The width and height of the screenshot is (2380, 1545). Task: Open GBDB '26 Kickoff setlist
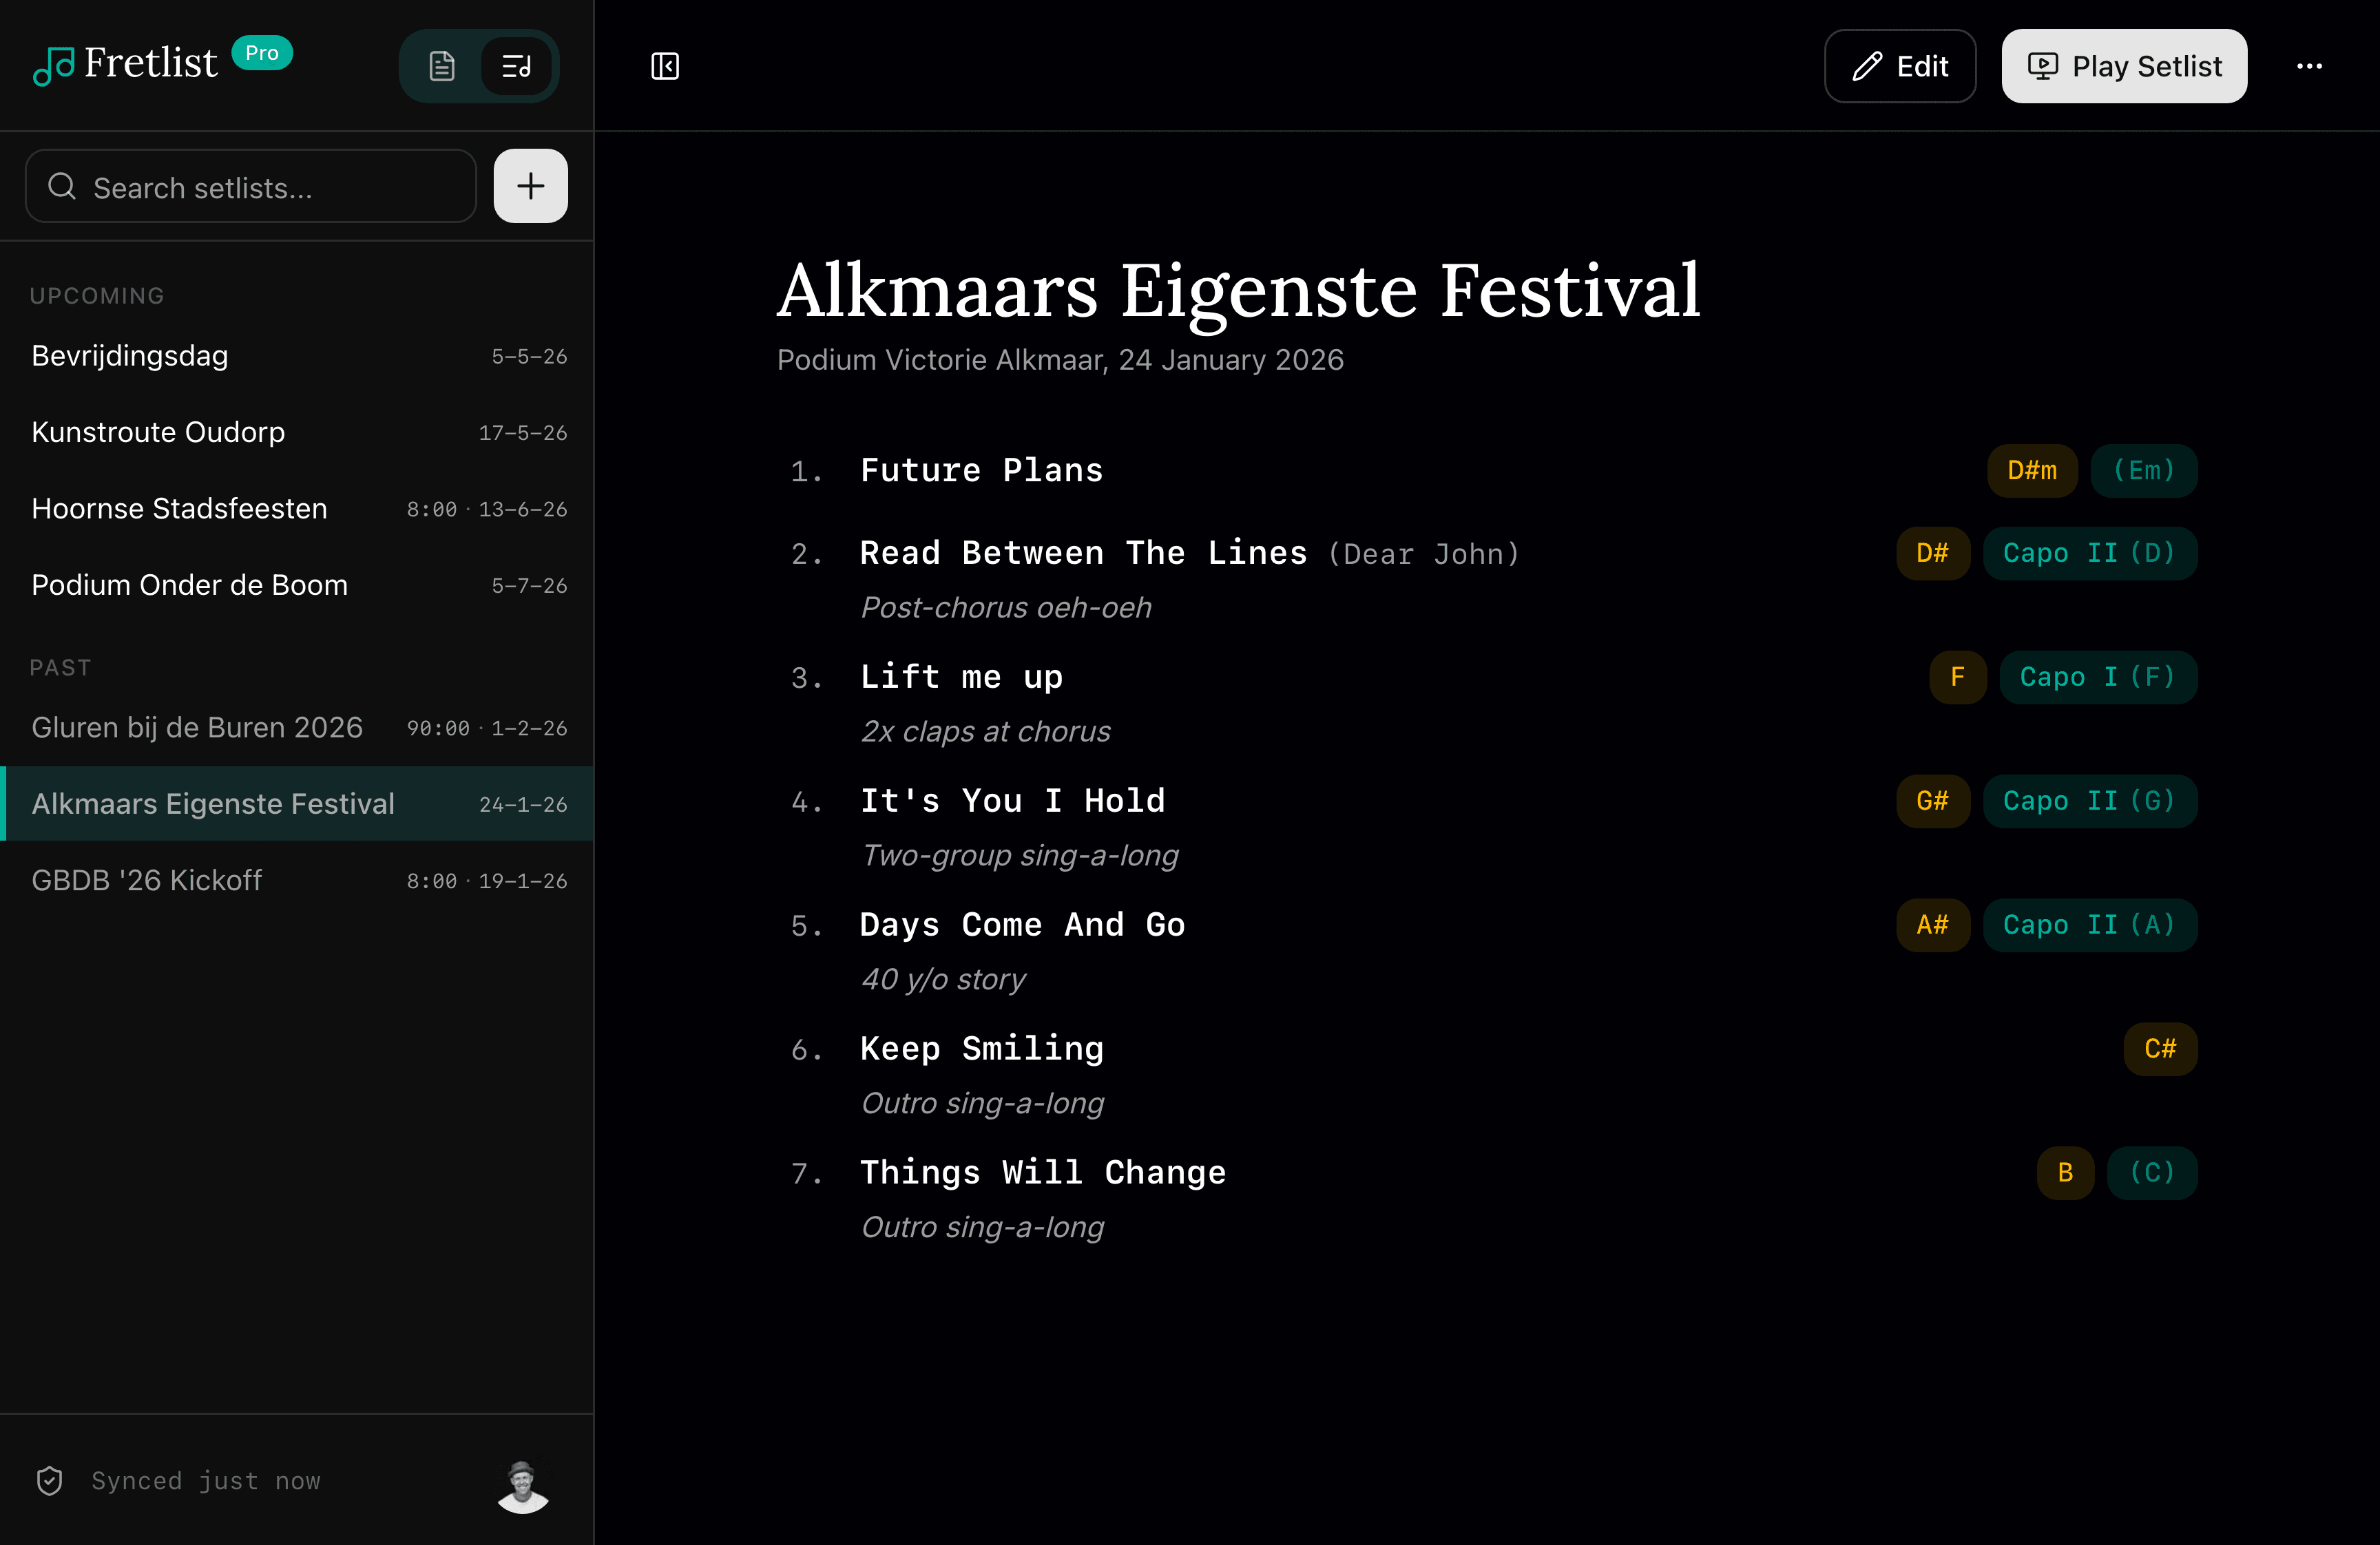pos(147,881)
